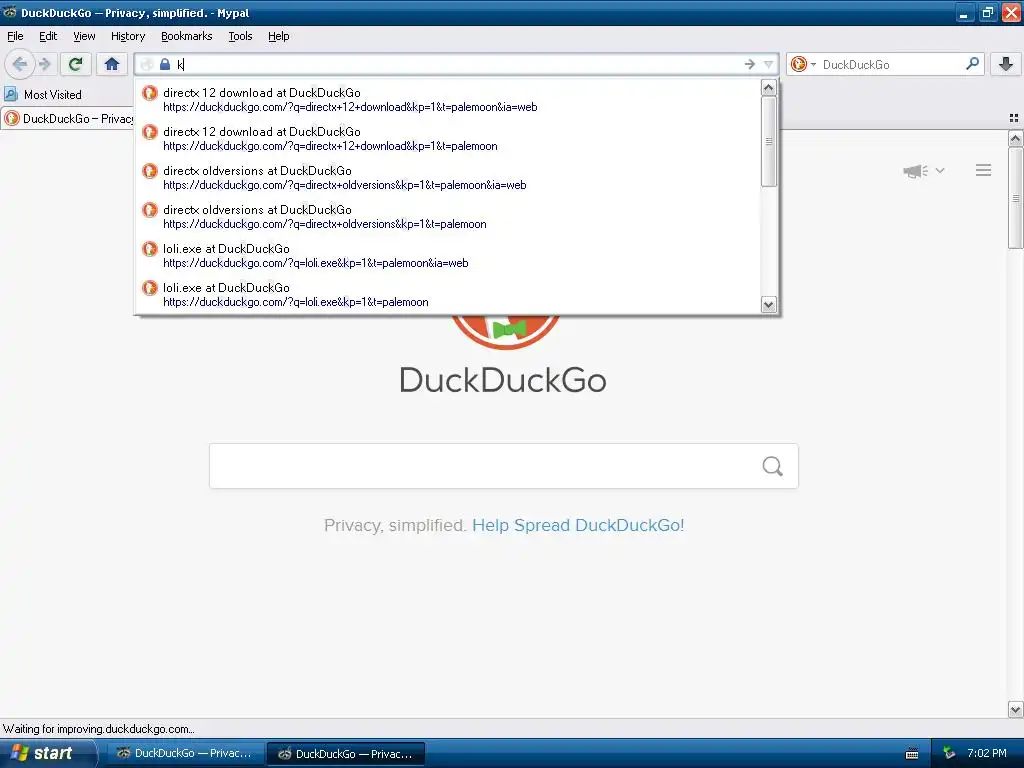
Task: Click the network icon in system tray
Action: [x=949, y=754]
